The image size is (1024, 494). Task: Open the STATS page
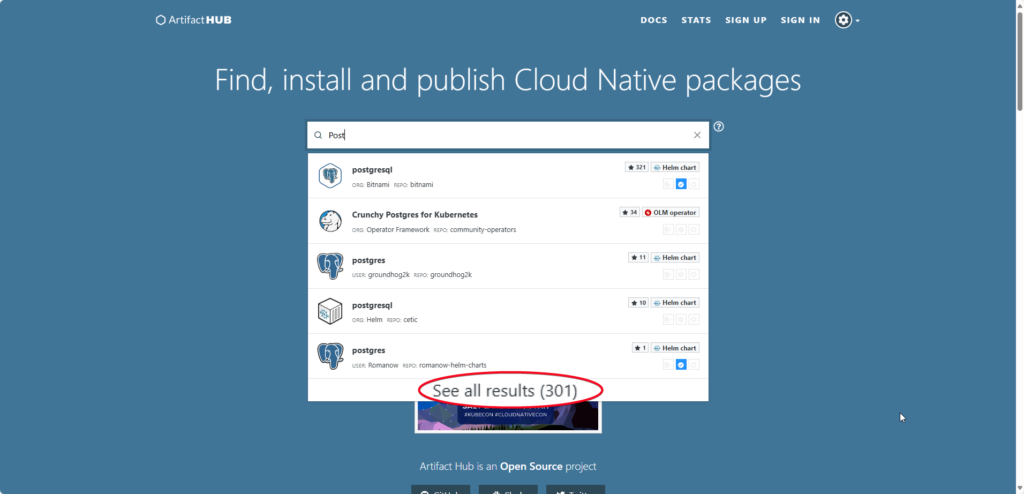click(x=696, y=20)
